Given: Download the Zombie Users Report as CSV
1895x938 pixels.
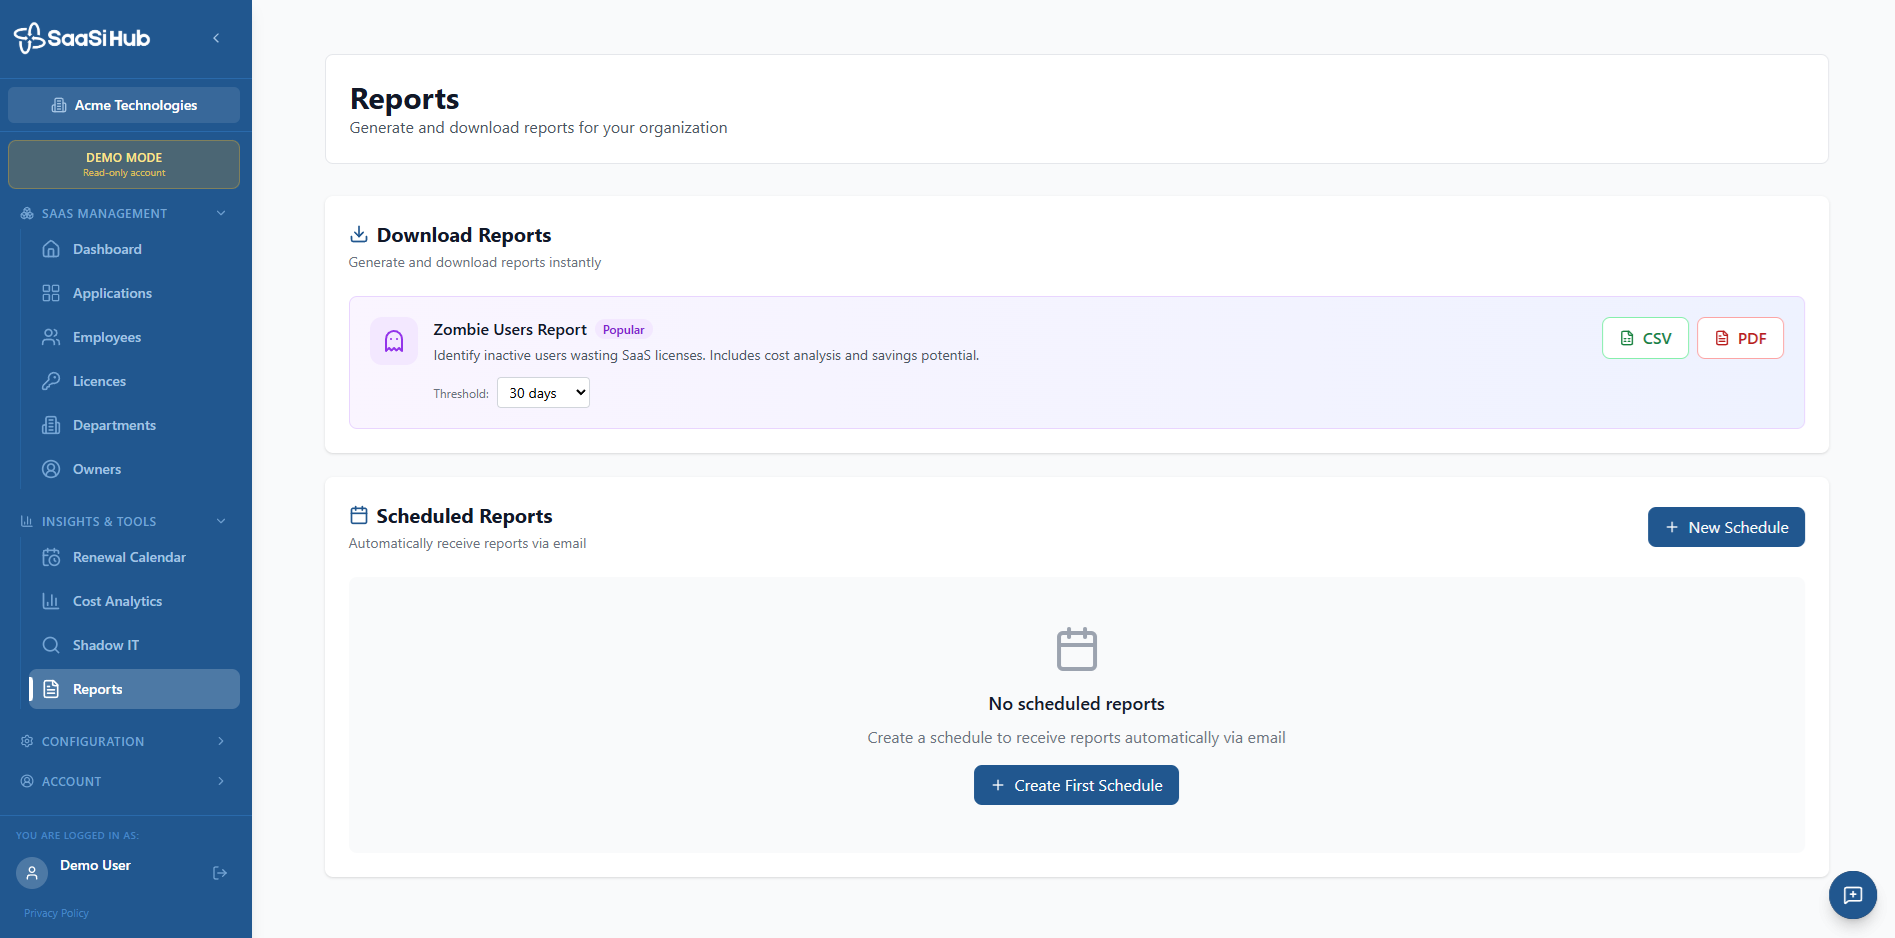Looking at the screenshot, I should click(x=1645, y=338).
